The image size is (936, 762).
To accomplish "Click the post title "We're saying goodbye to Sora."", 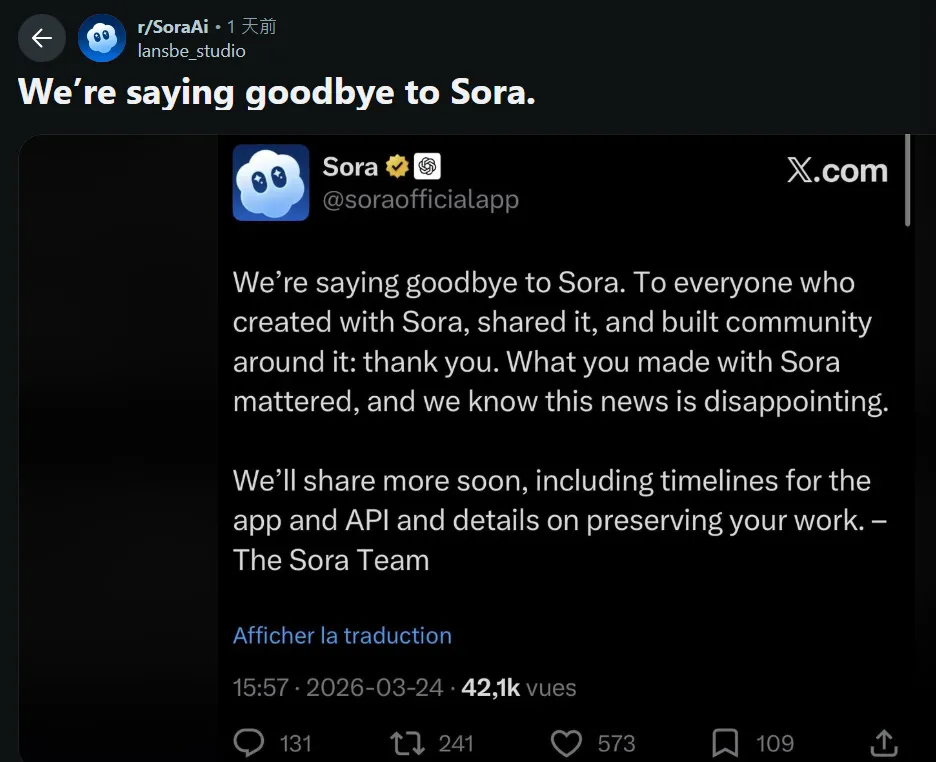I will pyautogui.click(x=277, y=92).
